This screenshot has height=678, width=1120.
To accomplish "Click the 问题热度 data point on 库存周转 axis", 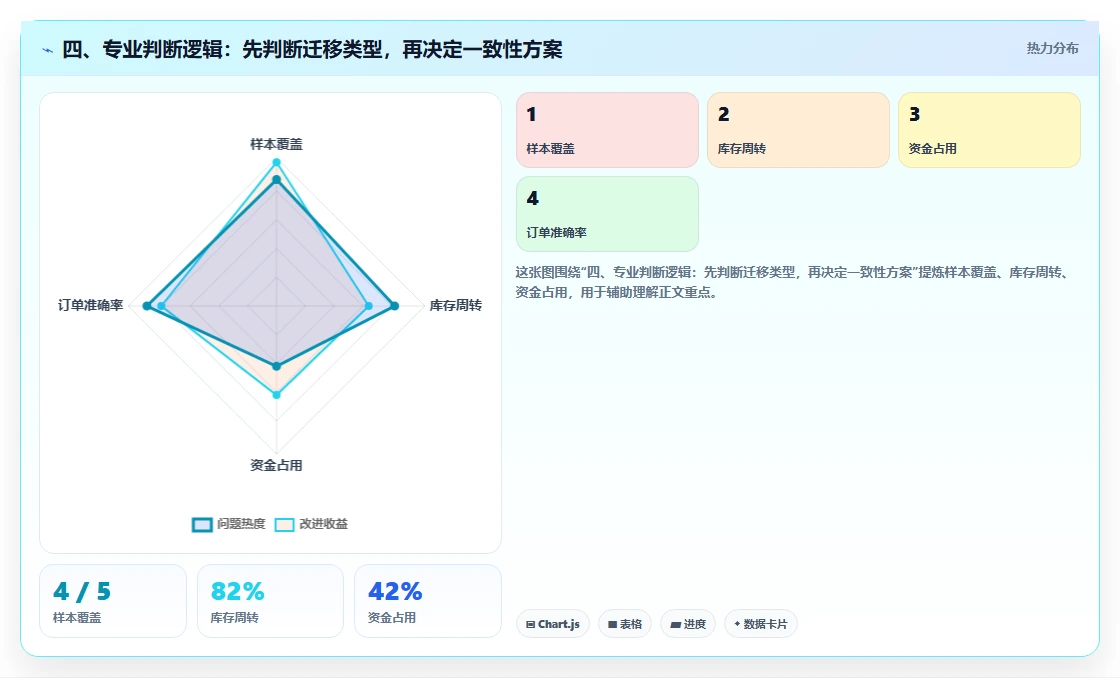I will 394,306.
